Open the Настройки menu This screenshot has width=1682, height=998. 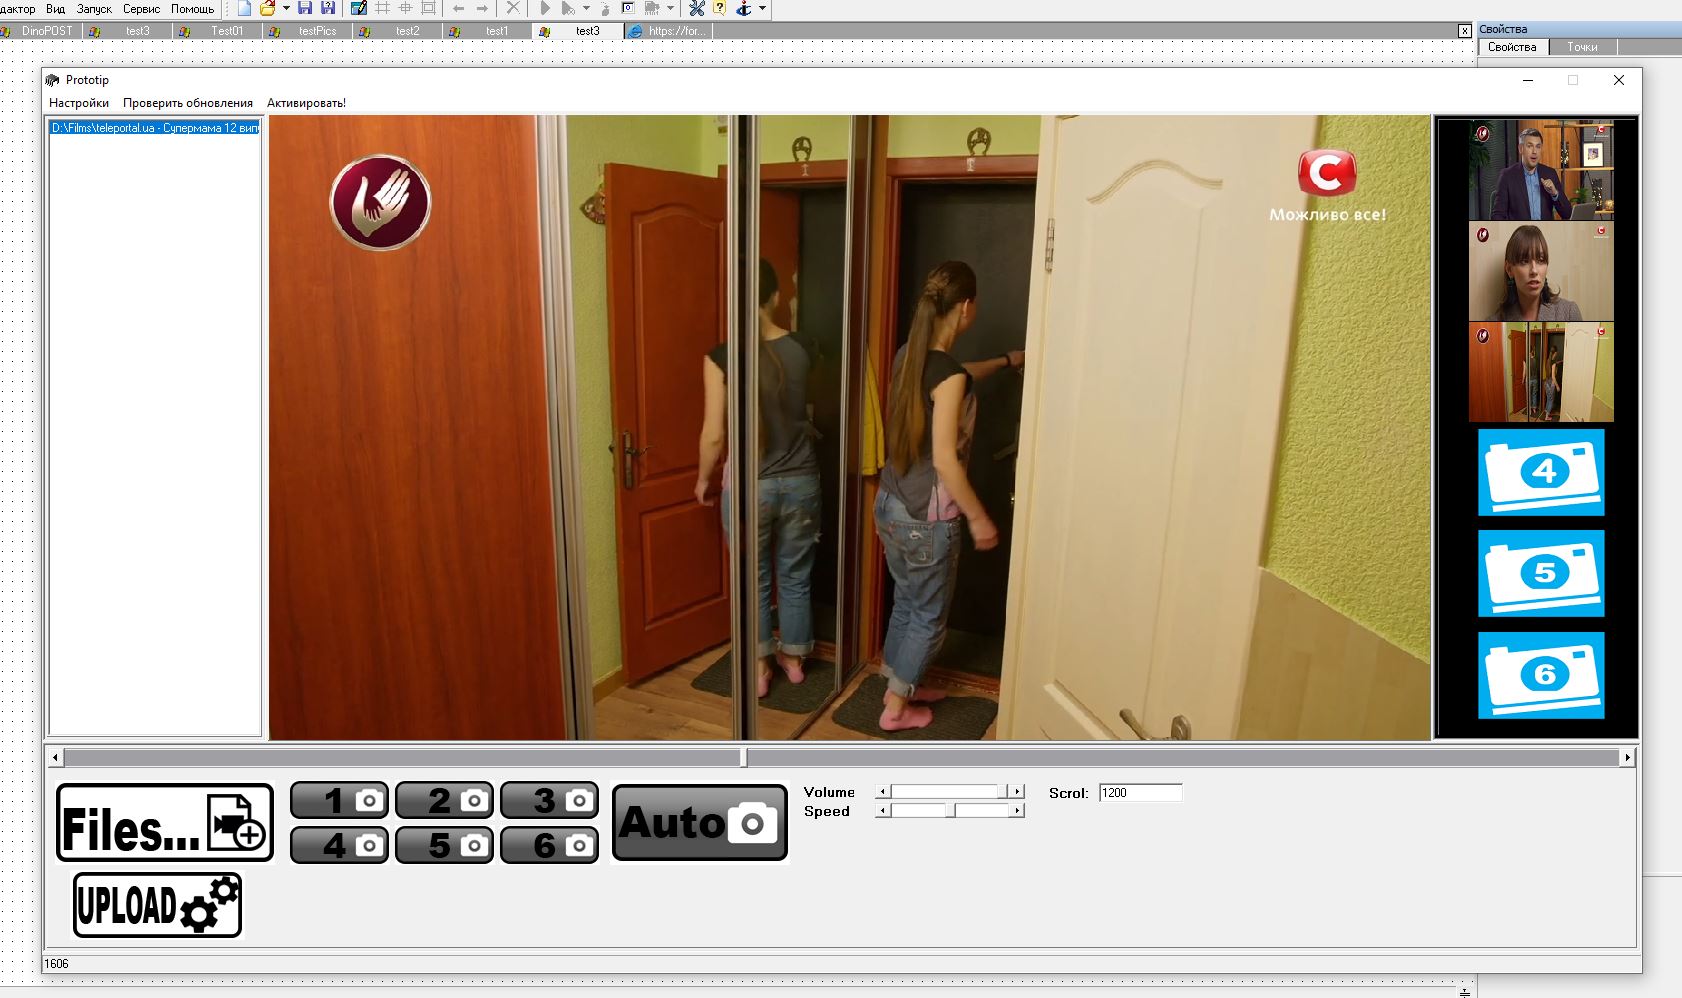tap(79, 103)
